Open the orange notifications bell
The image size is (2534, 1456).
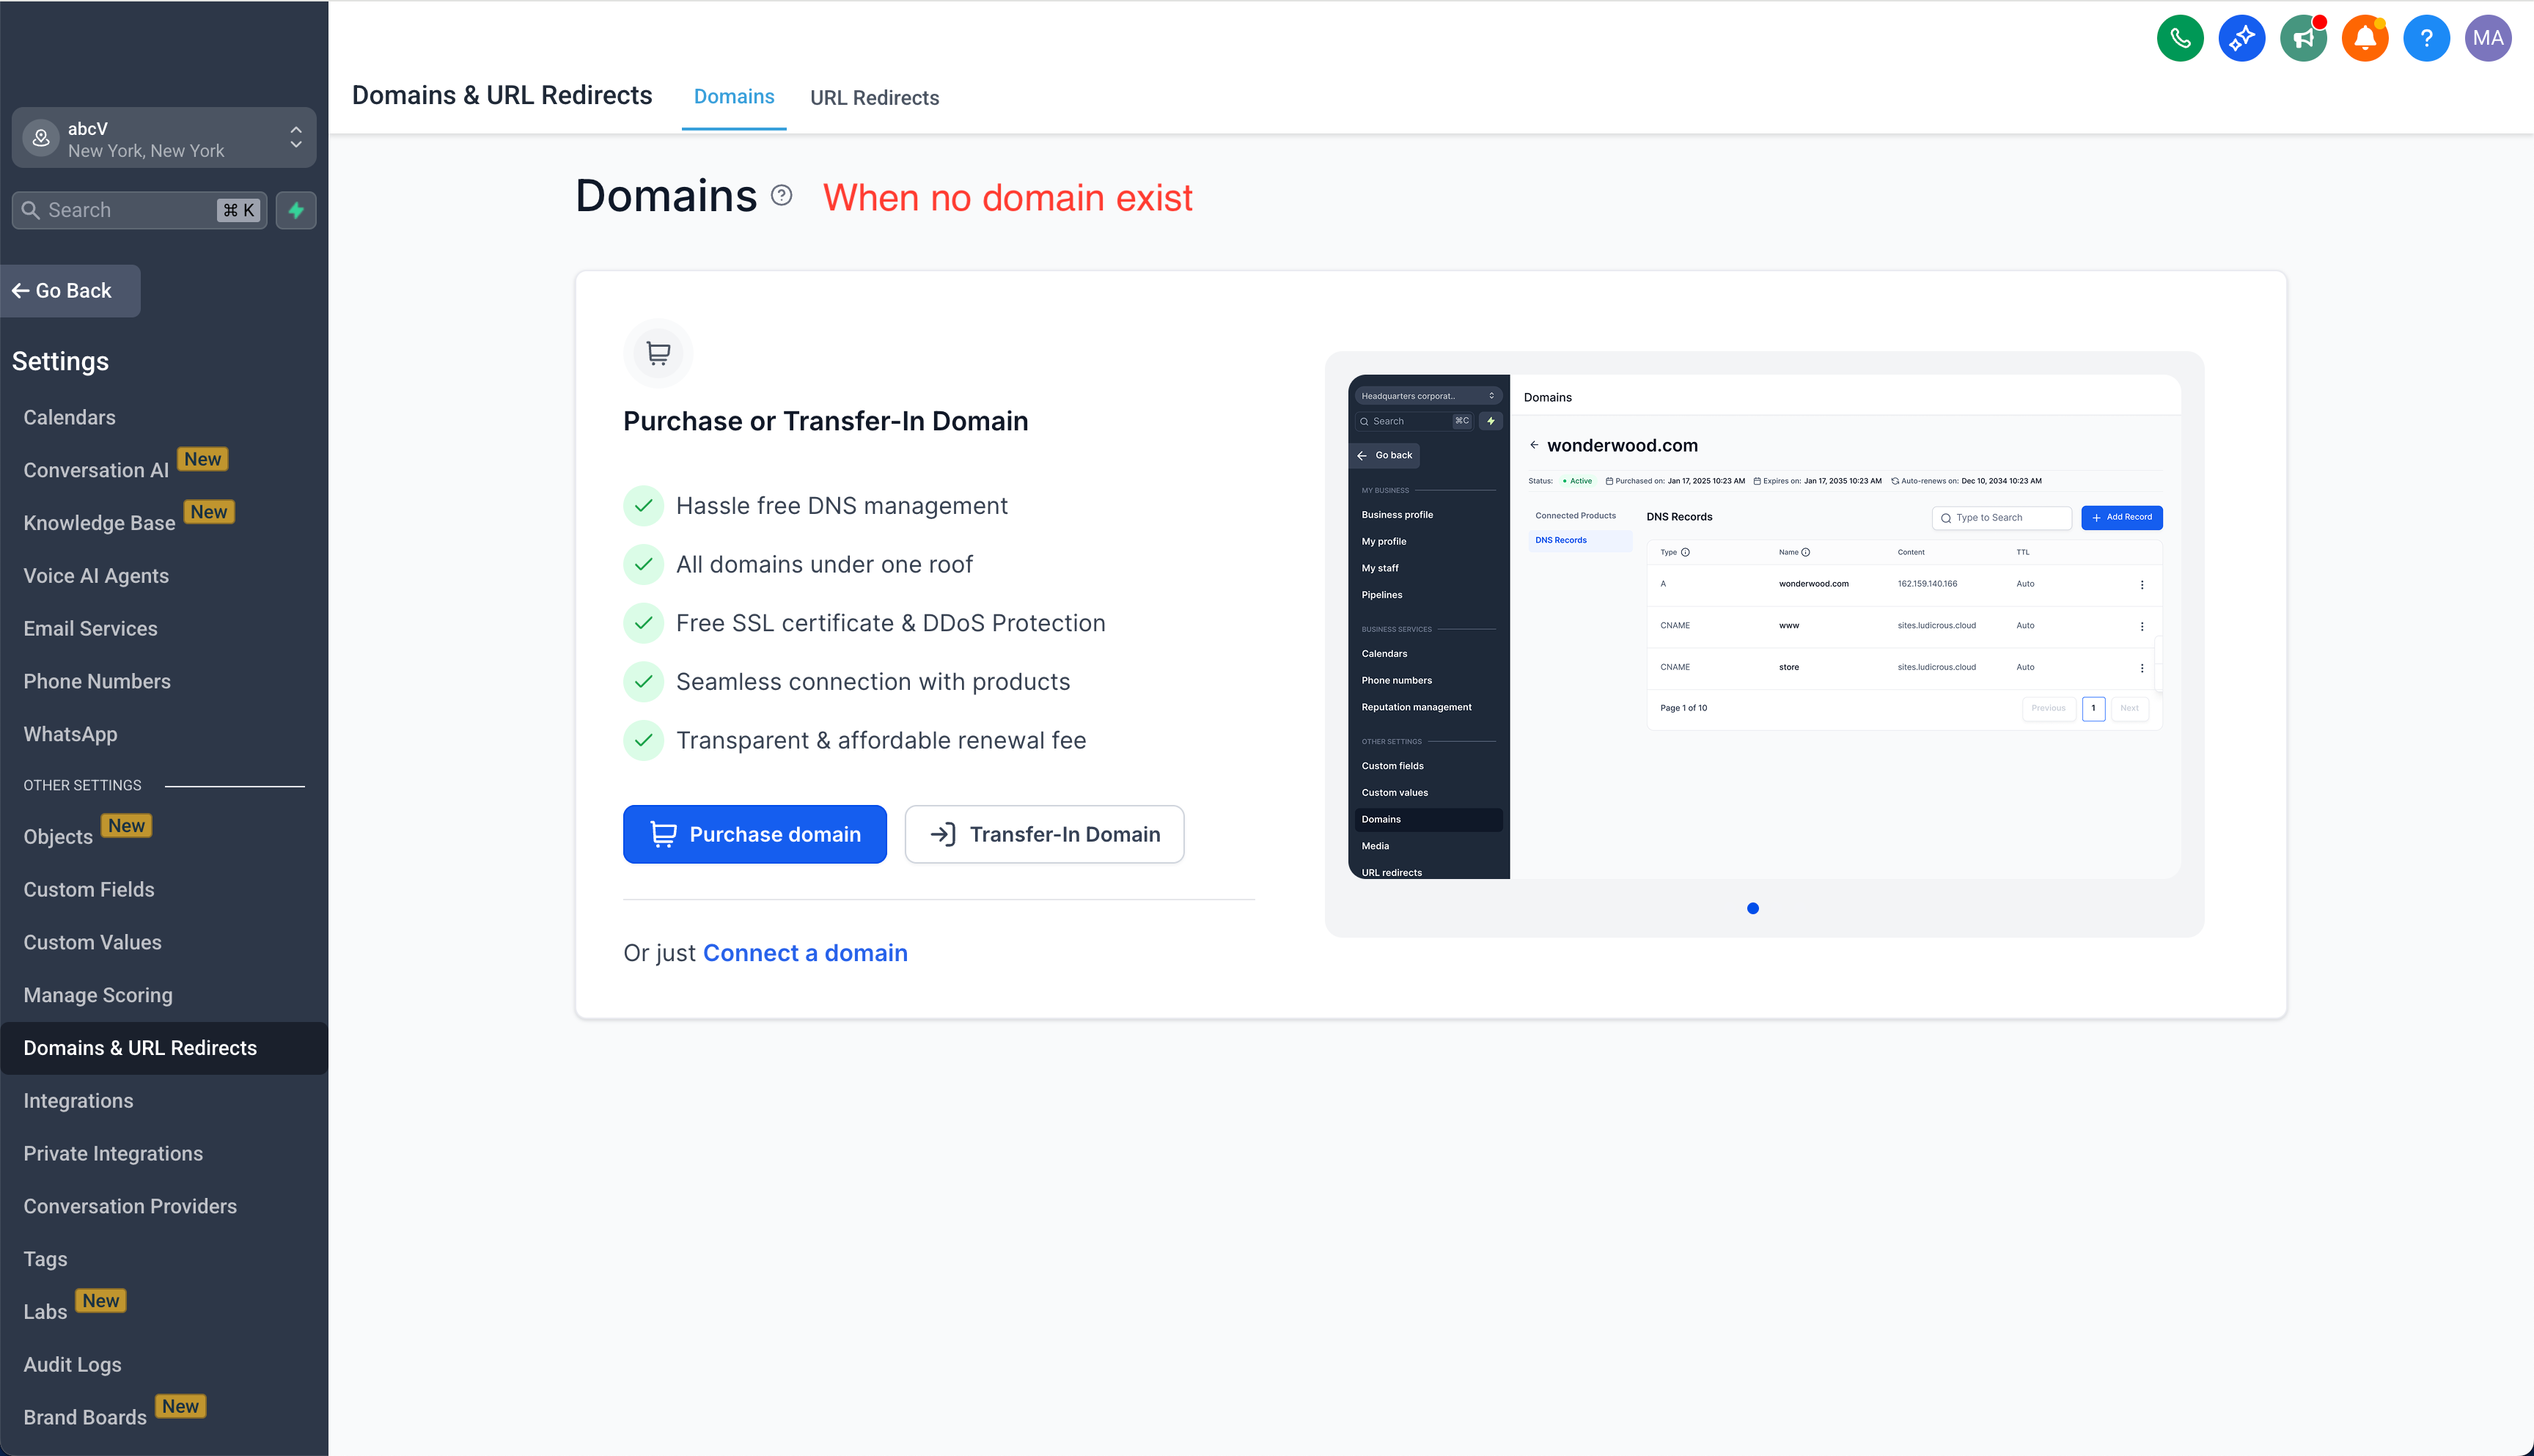(2364, 38)
